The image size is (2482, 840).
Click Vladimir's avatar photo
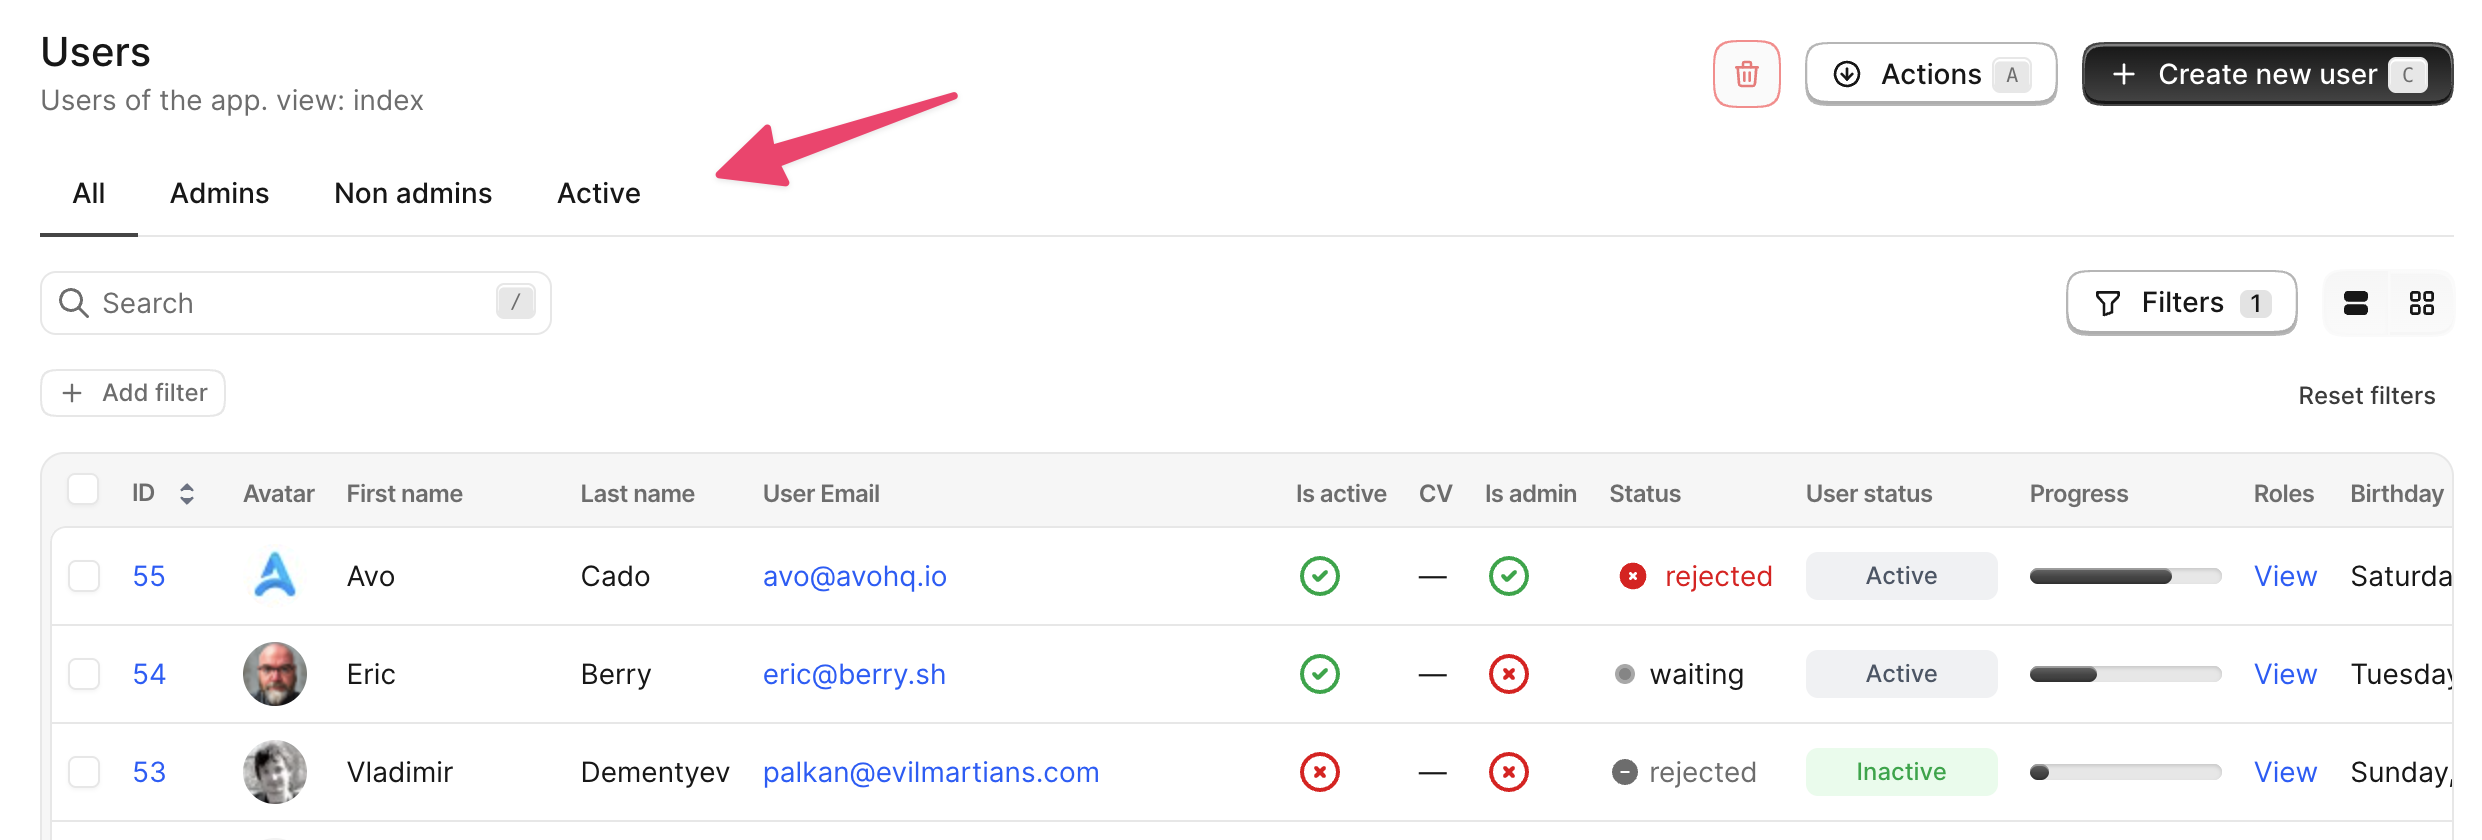(x=275, y=772)
